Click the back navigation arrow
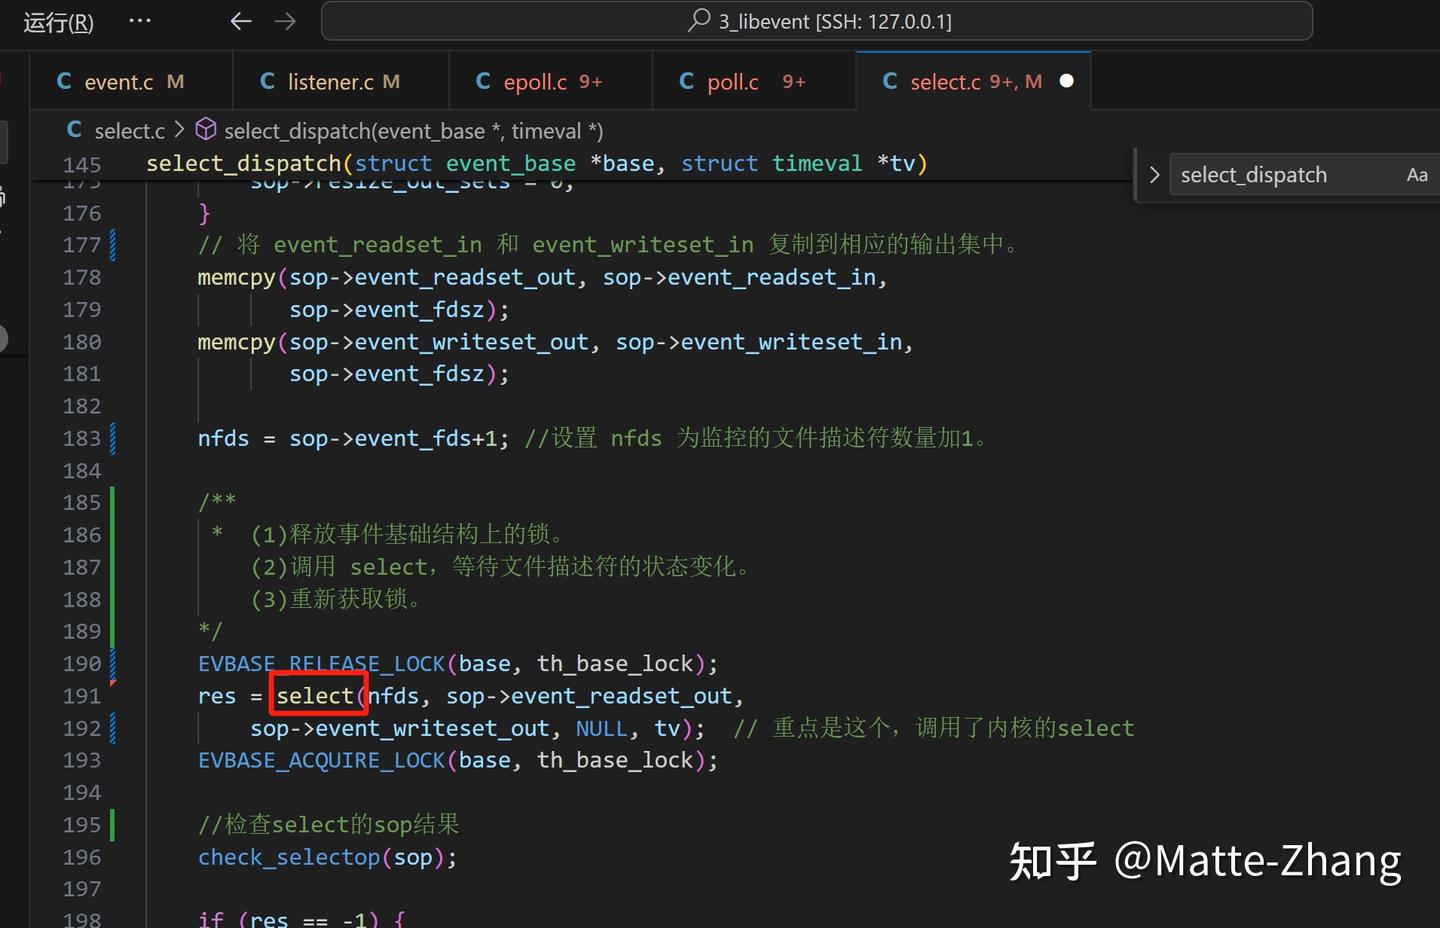 [240, 21]
